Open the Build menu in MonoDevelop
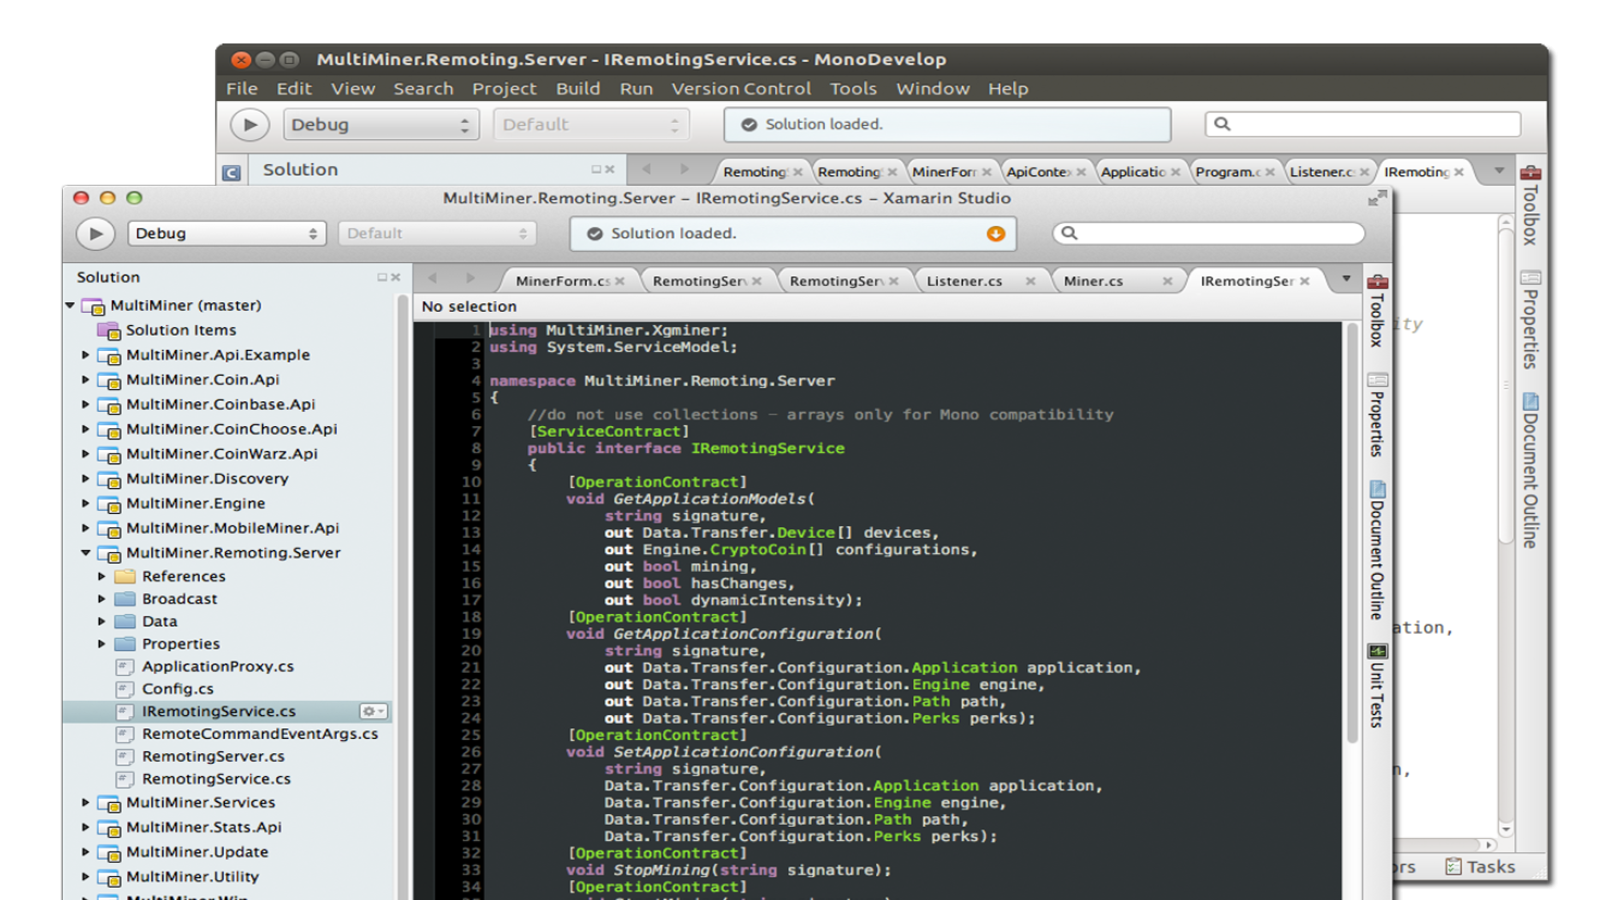The height and width of the screenshot is (900, 1600). 578,89
